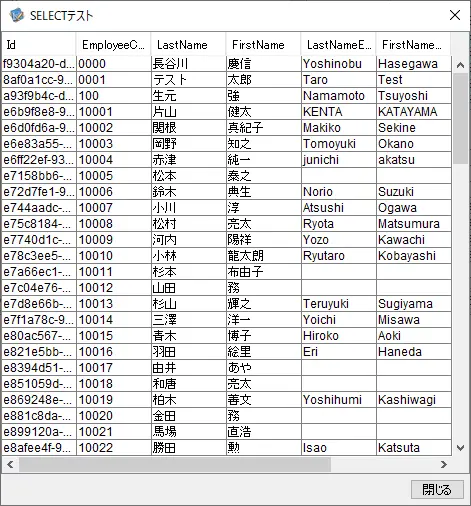Click the vertical scrollbar down arrow

click(460, 448)
